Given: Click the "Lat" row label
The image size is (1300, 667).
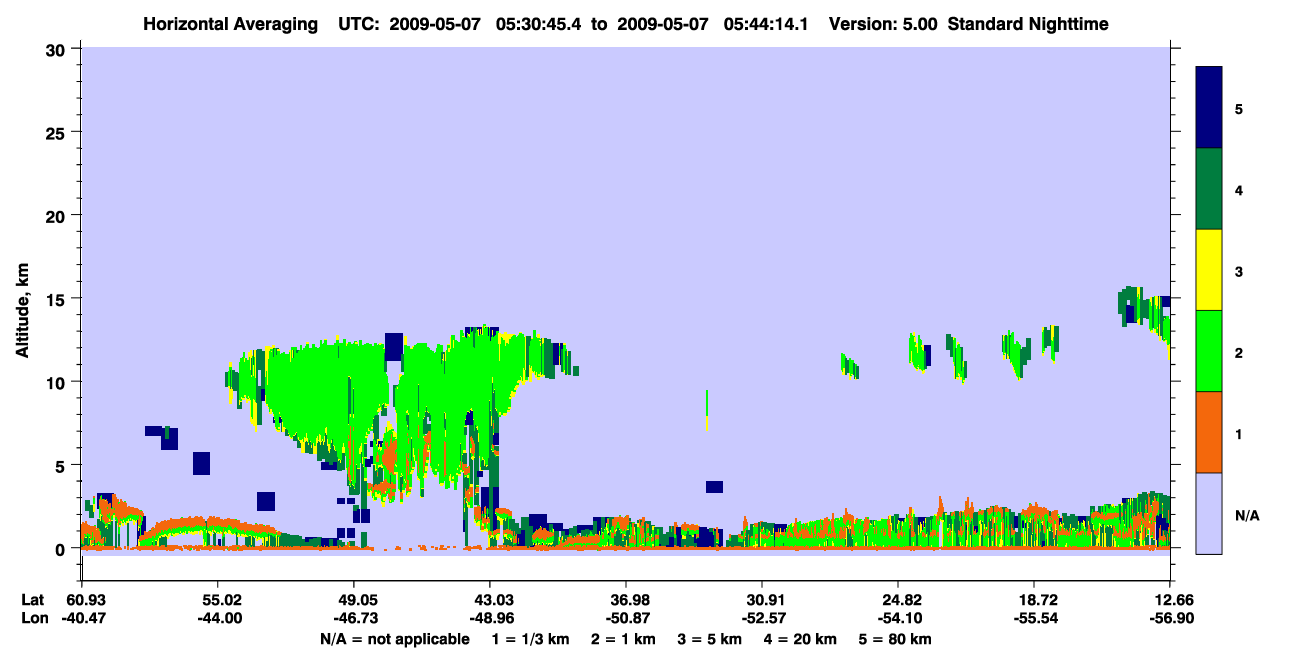Looking at the screenshot, I should (x=32, y=600).
